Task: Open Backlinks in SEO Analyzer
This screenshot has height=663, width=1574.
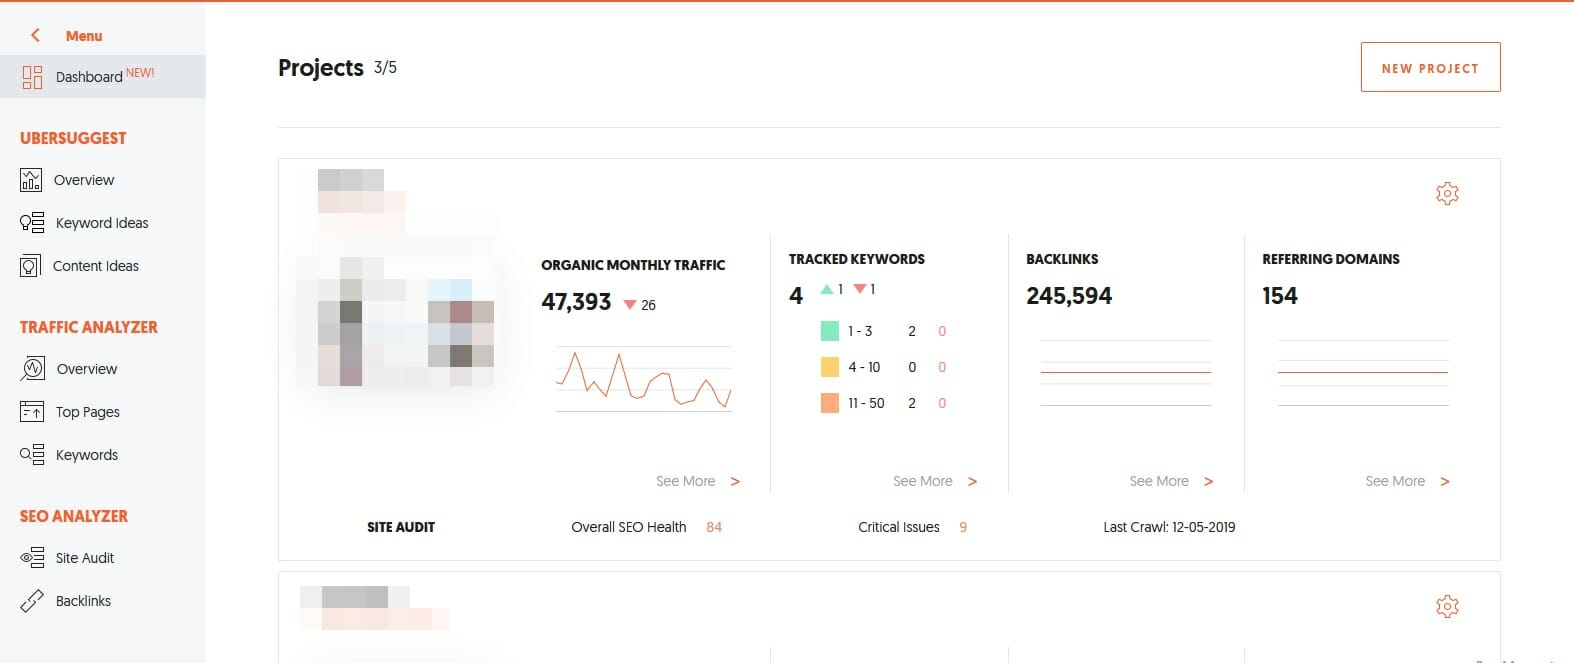Action: (x=83, y=601)
